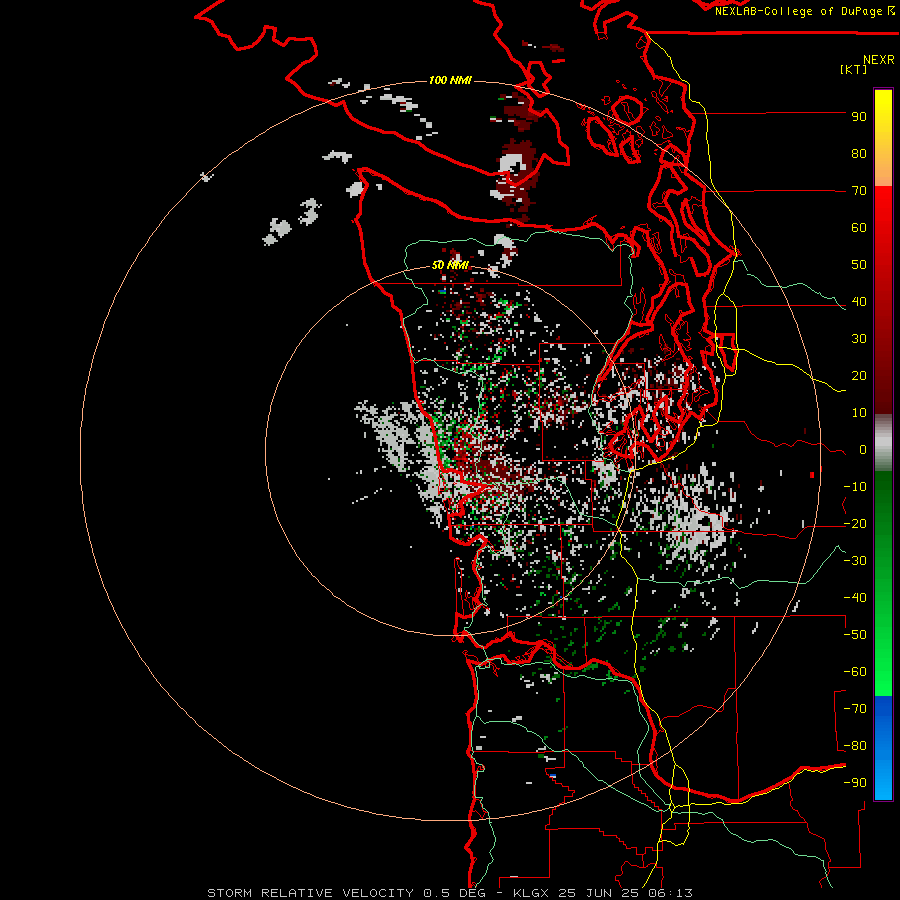Click the 0 knot scale label
The height and width of the screenshot is (900, 900).
pos(863,450)
